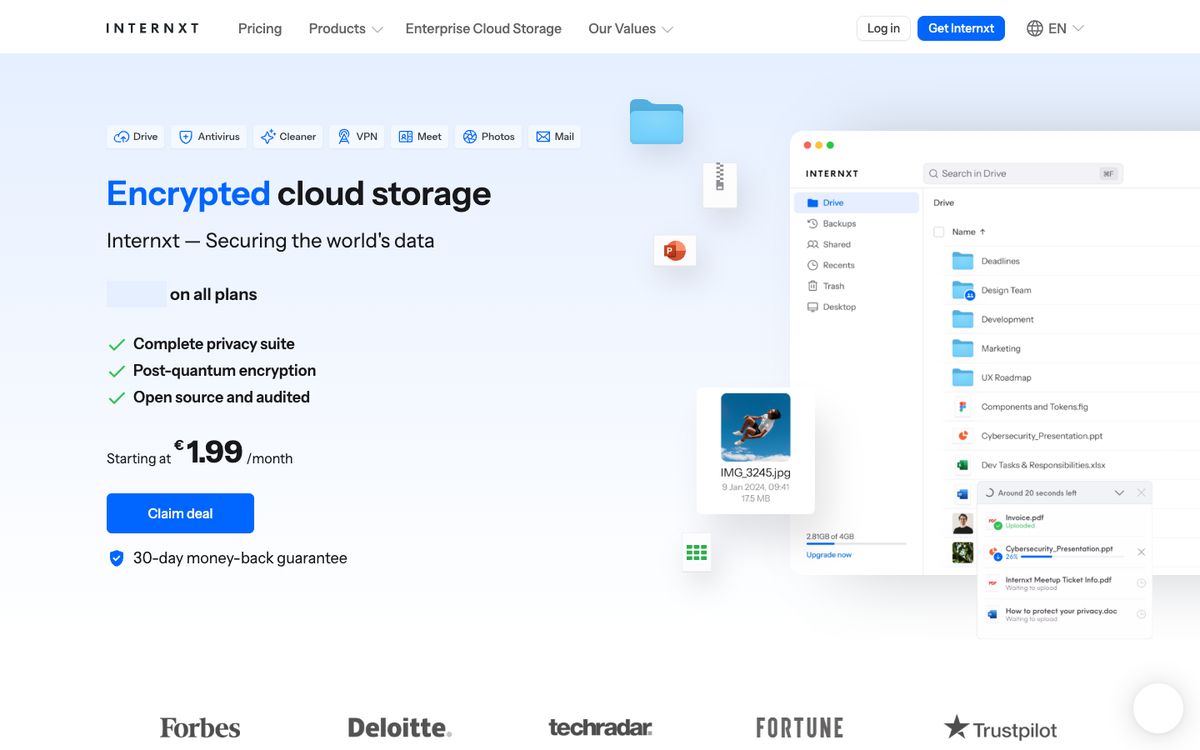Expand the Products menu
The height and width of the screenshot is (750, 1200).
point(346,29)
